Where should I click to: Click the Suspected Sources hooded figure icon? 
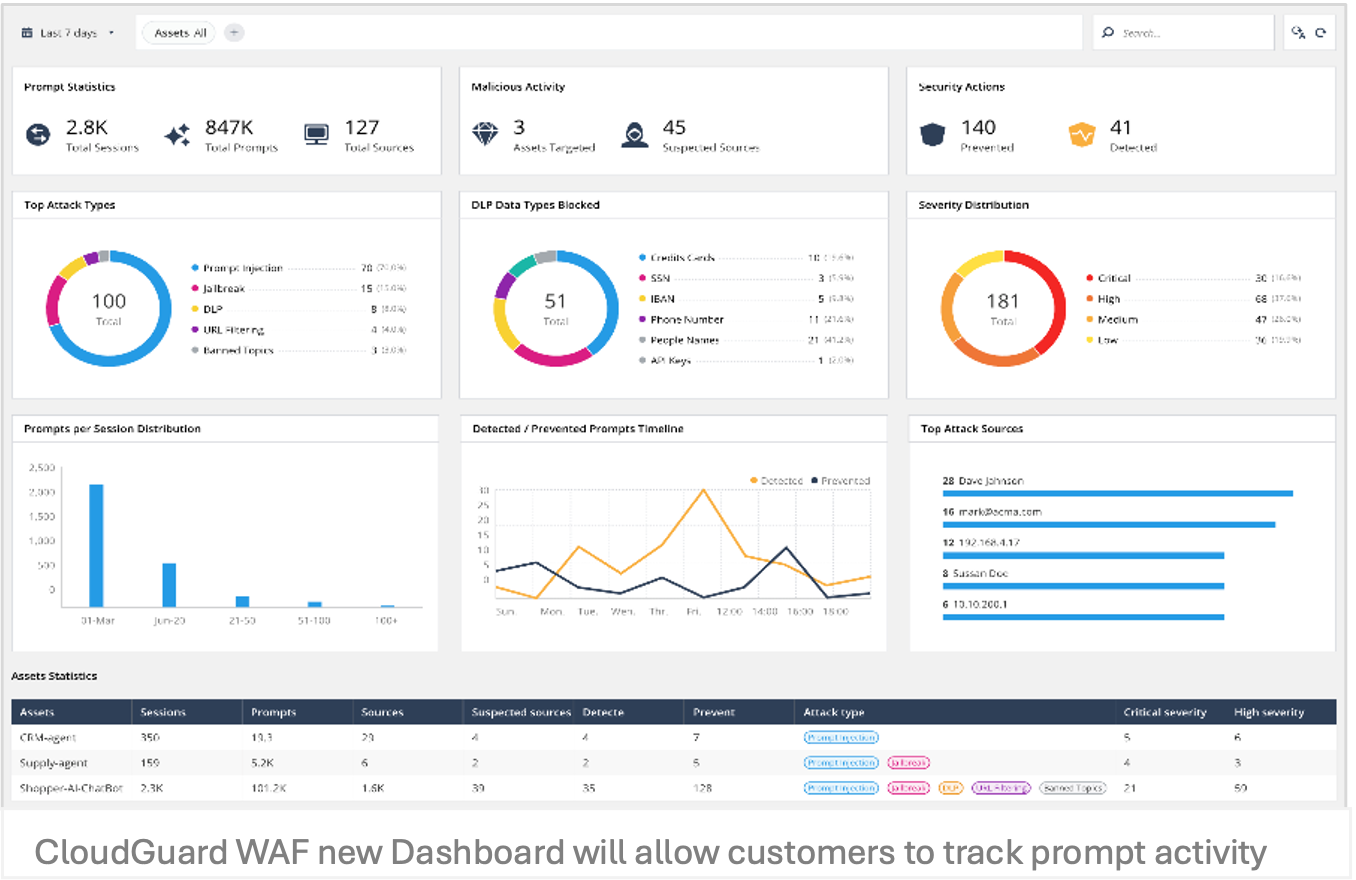point(634,135)
